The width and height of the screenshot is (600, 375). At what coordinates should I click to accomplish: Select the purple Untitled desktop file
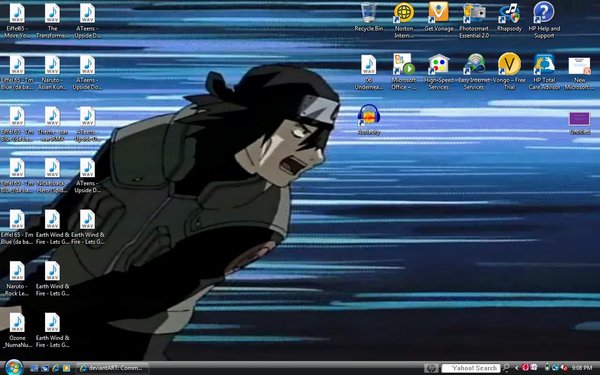click(579, 123)
